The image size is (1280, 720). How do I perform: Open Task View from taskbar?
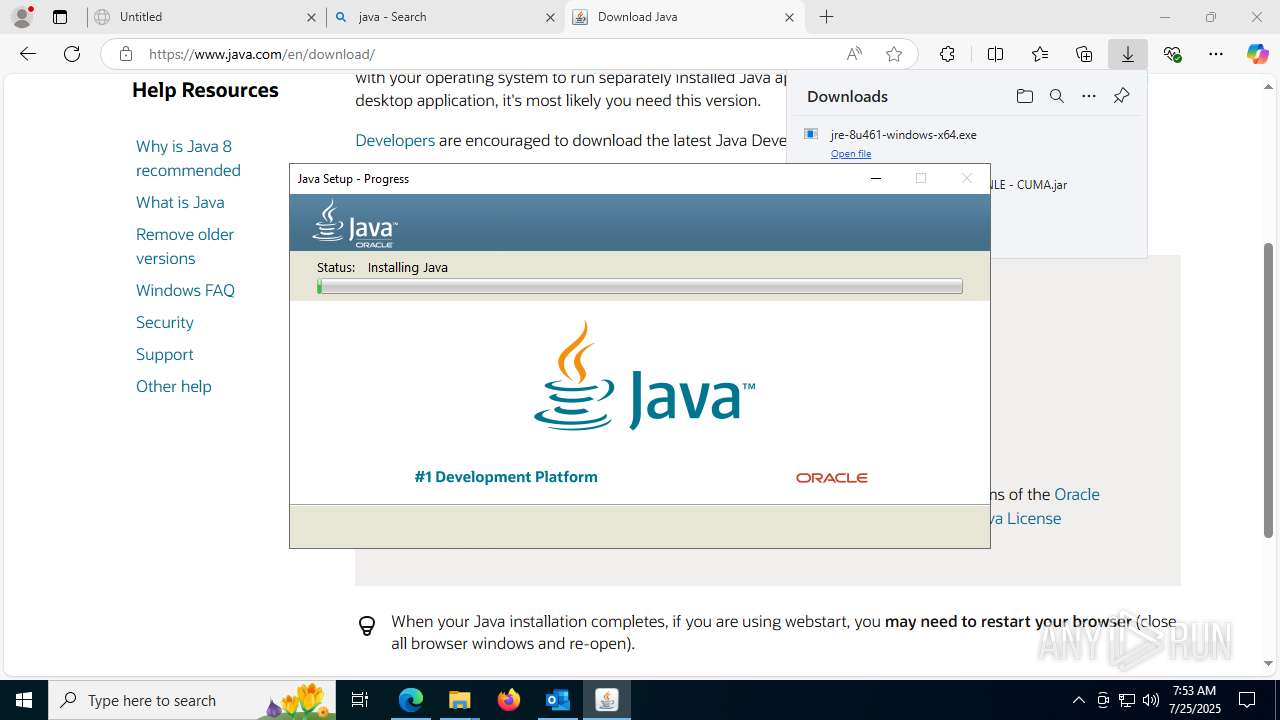[x=361, y=700]
